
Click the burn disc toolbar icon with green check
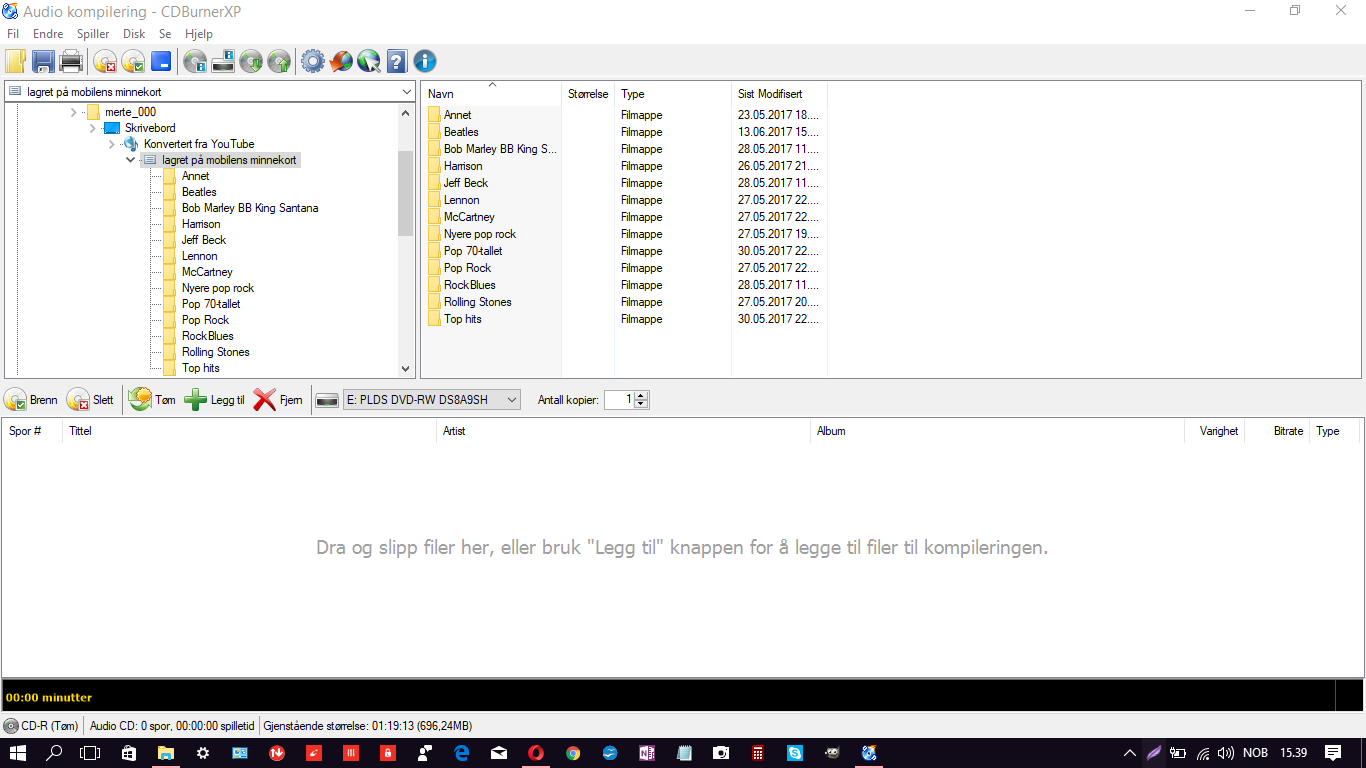click(x=133, y=62)
